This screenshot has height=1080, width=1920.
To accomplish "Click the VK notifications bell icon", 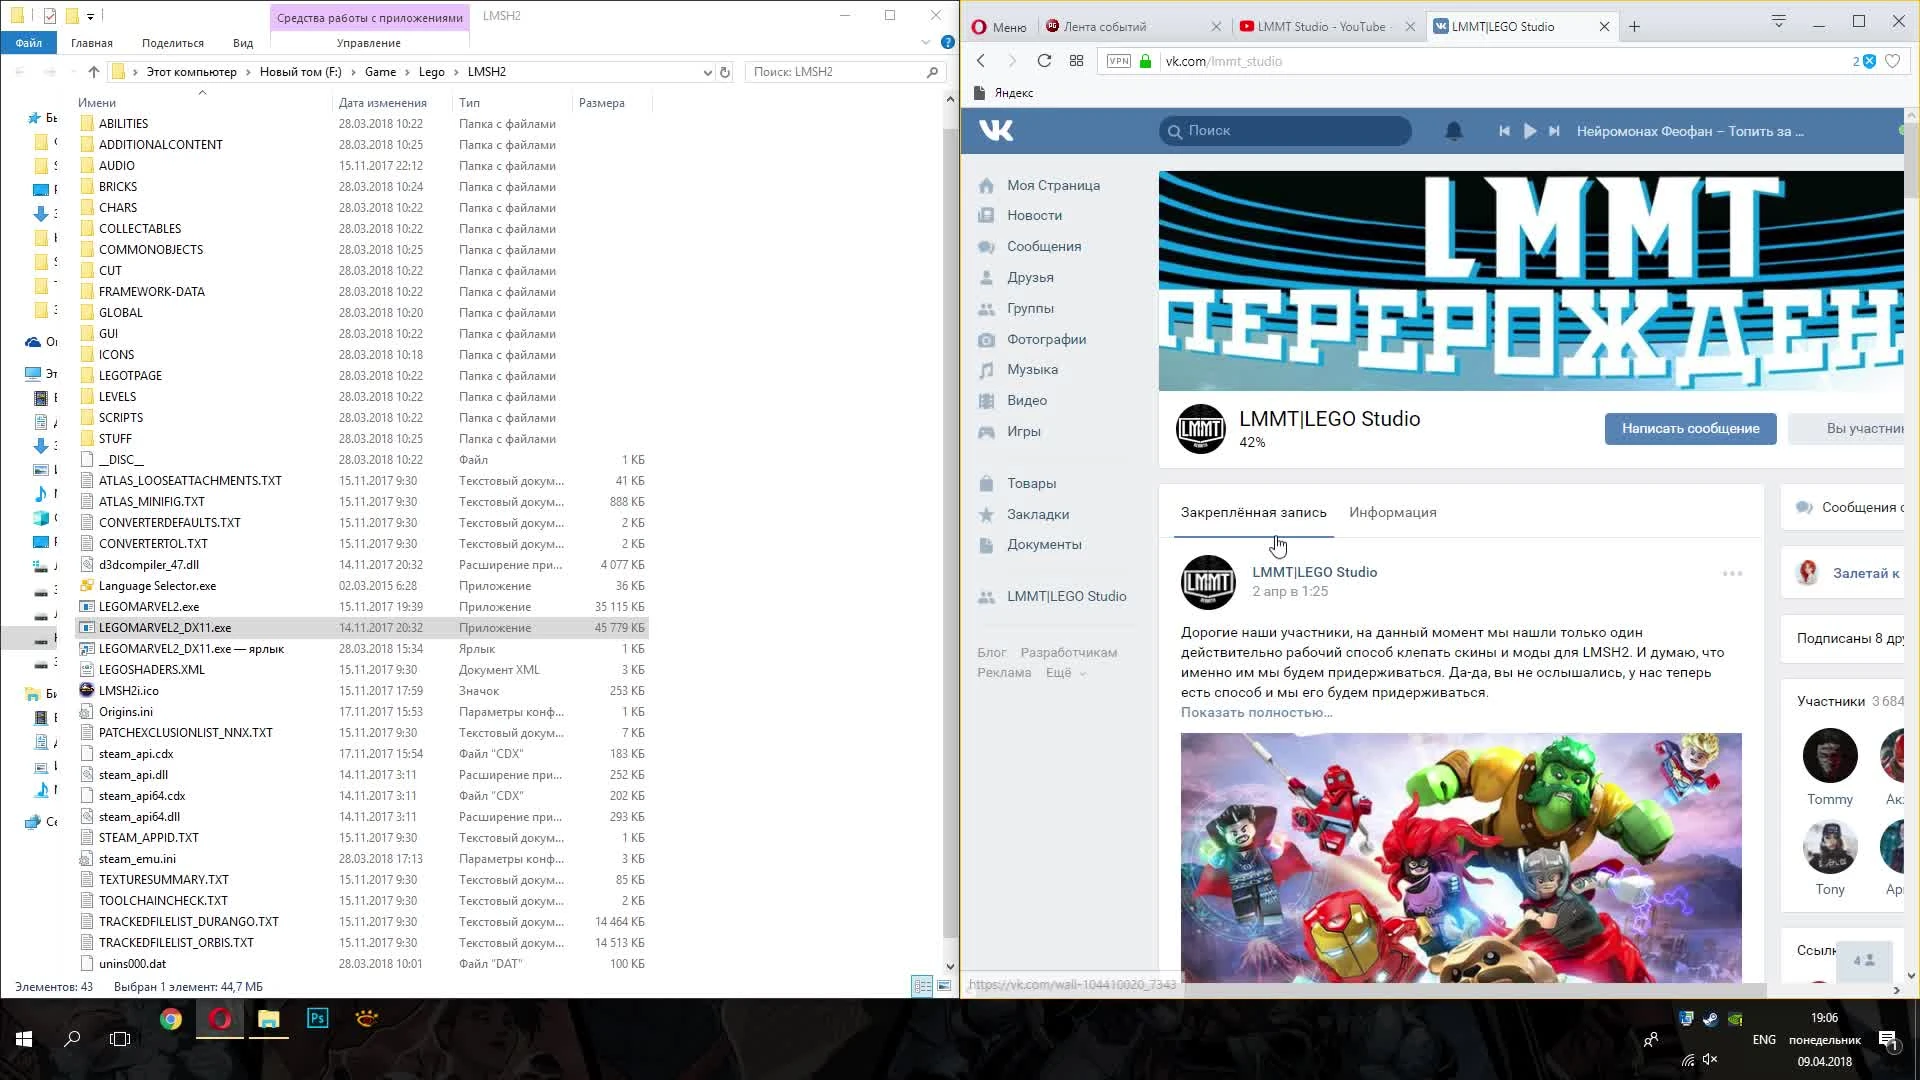I will (1454, 131).
